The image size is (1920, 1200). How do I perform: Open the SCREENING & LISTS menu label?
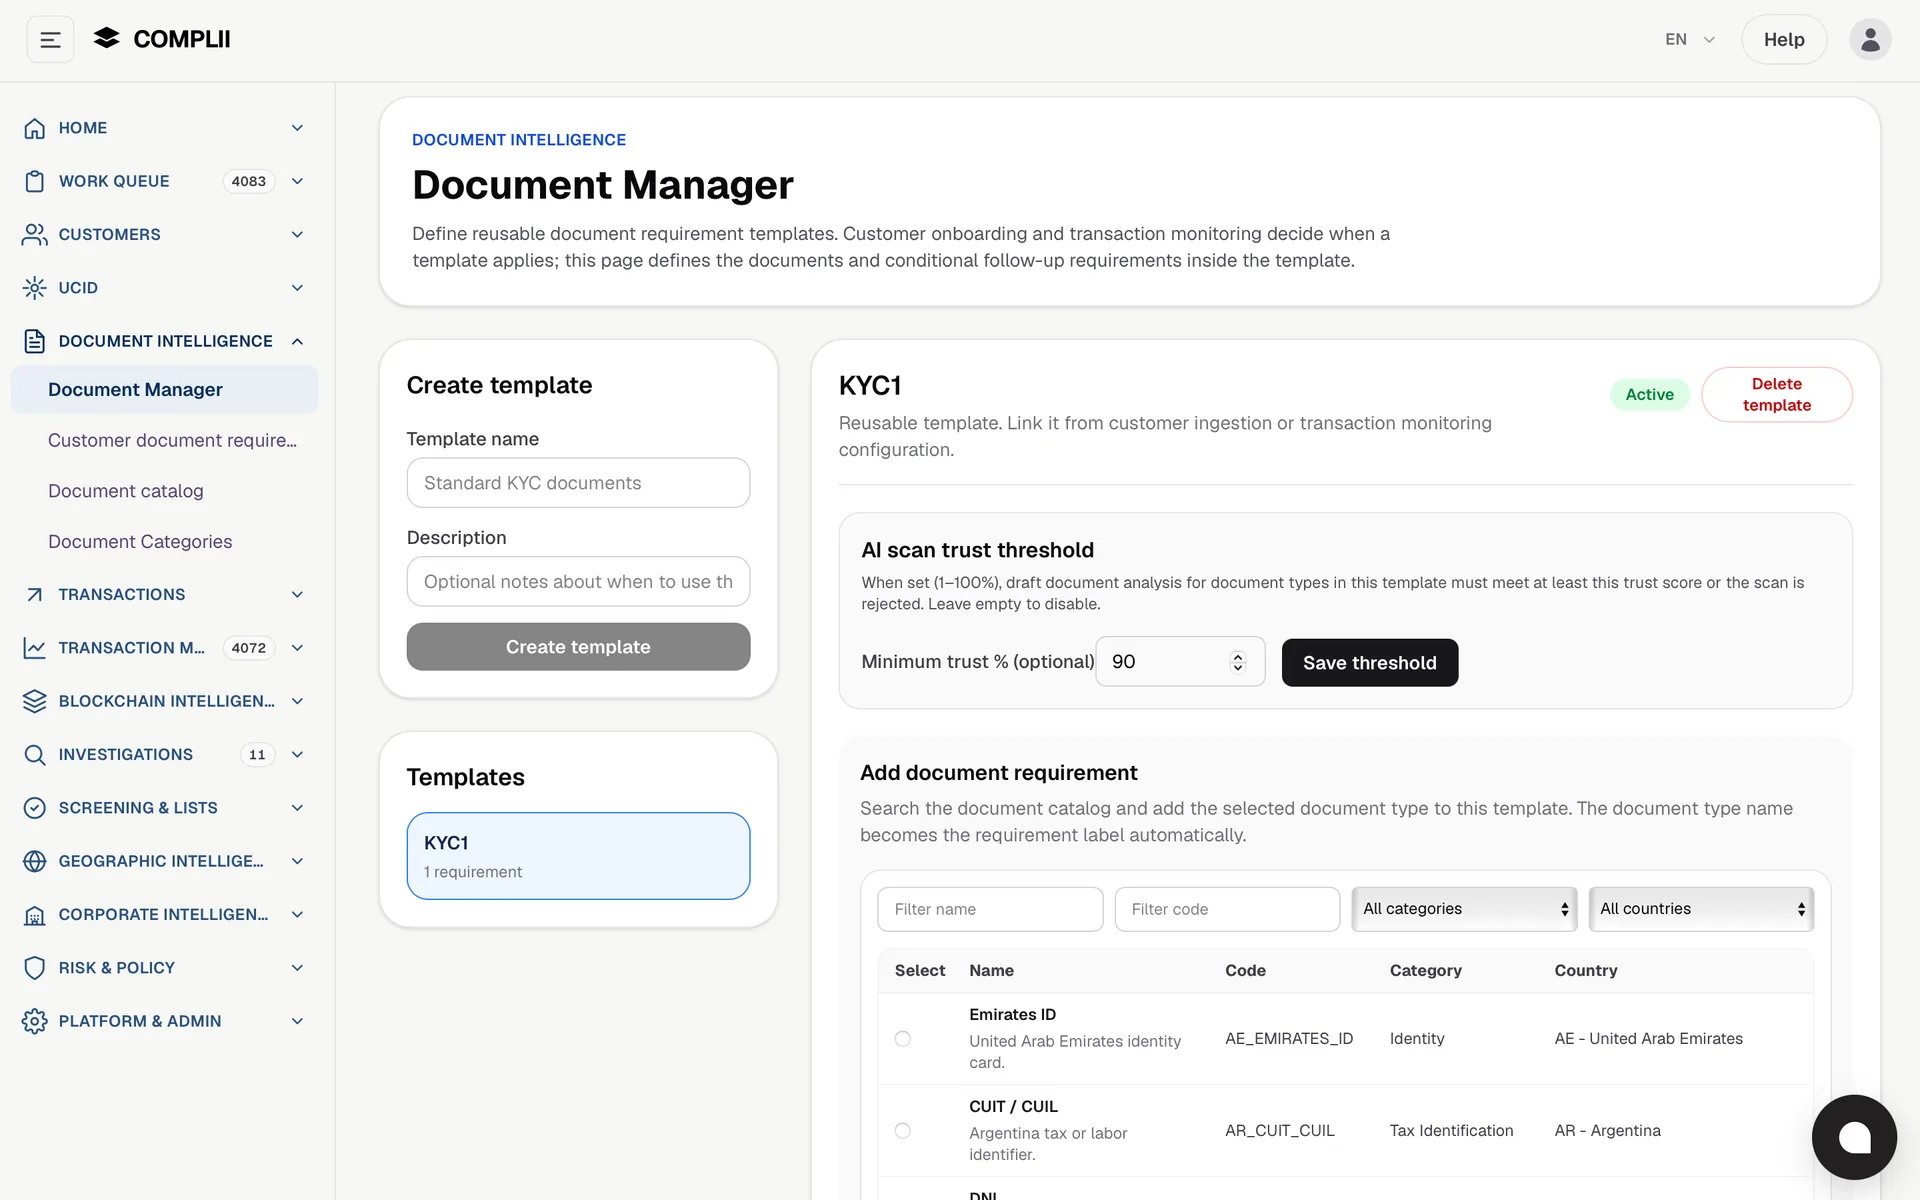click(x=138, y=808)
